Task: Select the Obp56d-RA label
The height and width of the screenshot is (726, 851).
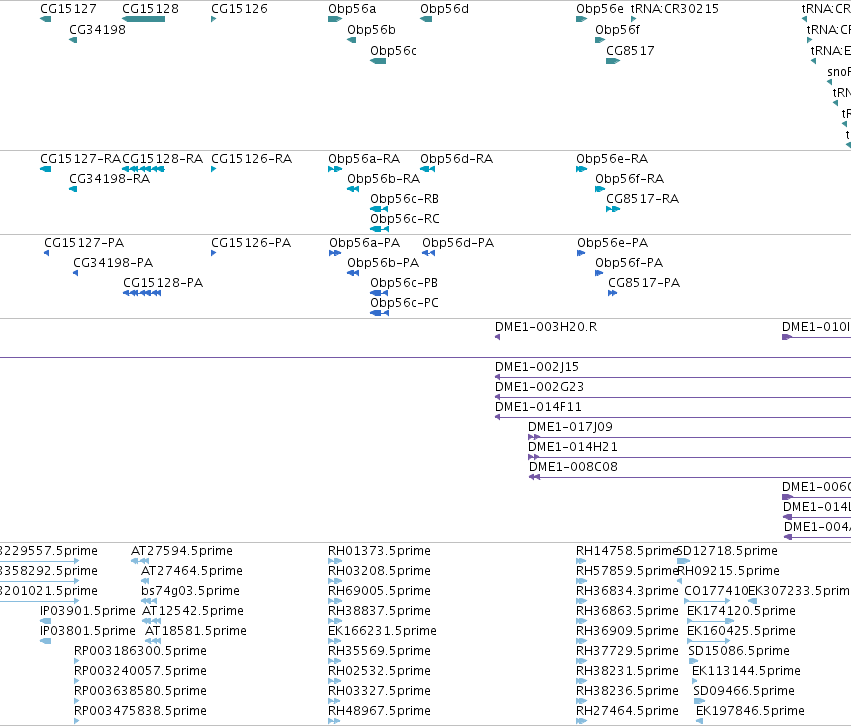Action: [x=456, y=159]
